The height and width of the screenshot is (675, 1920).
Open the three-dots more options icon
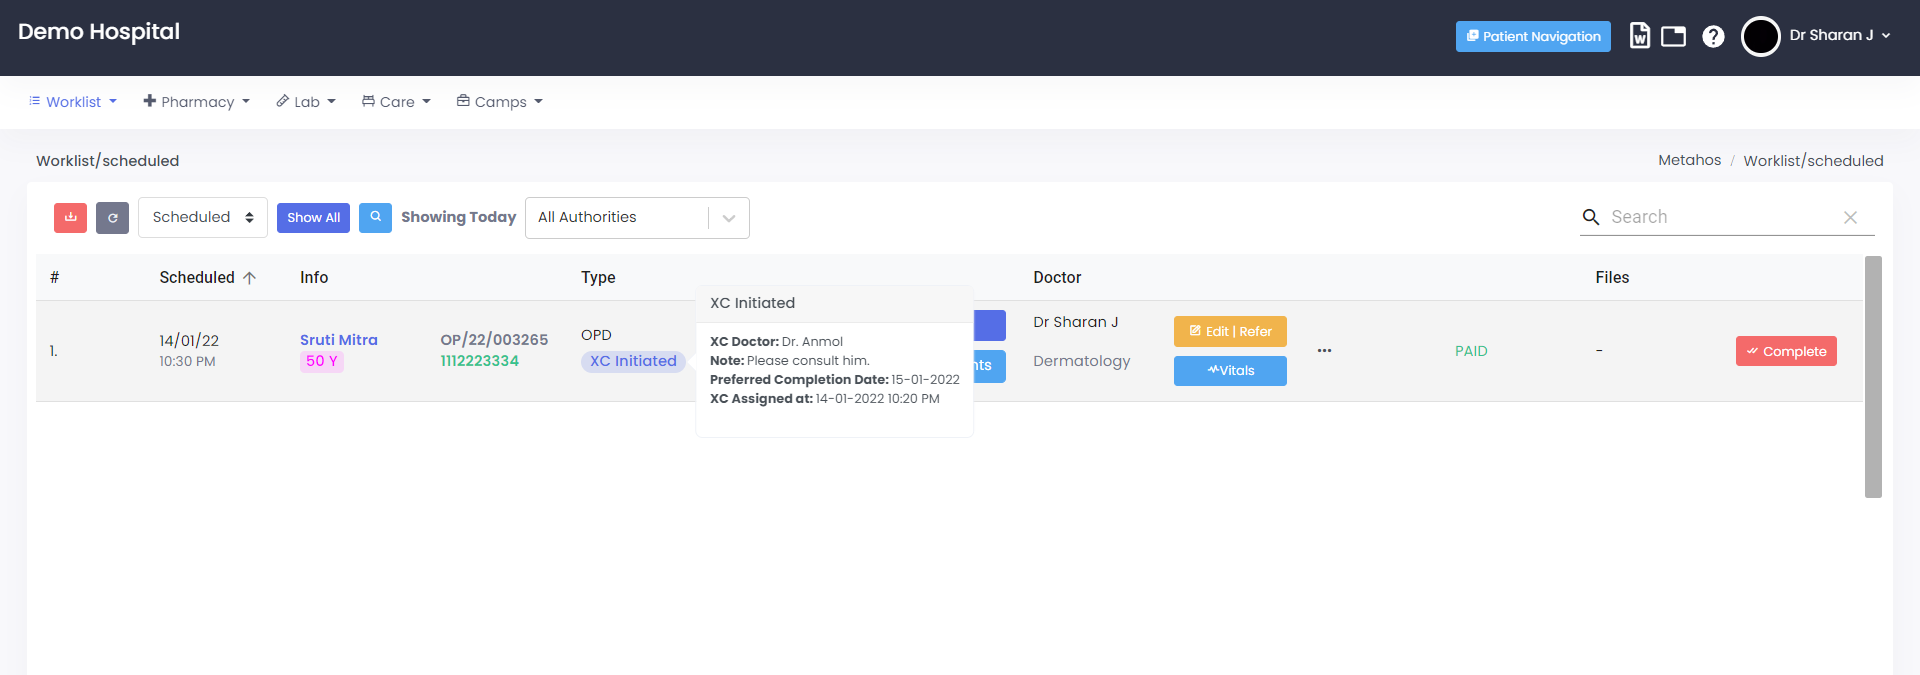tap(1324, 351)
